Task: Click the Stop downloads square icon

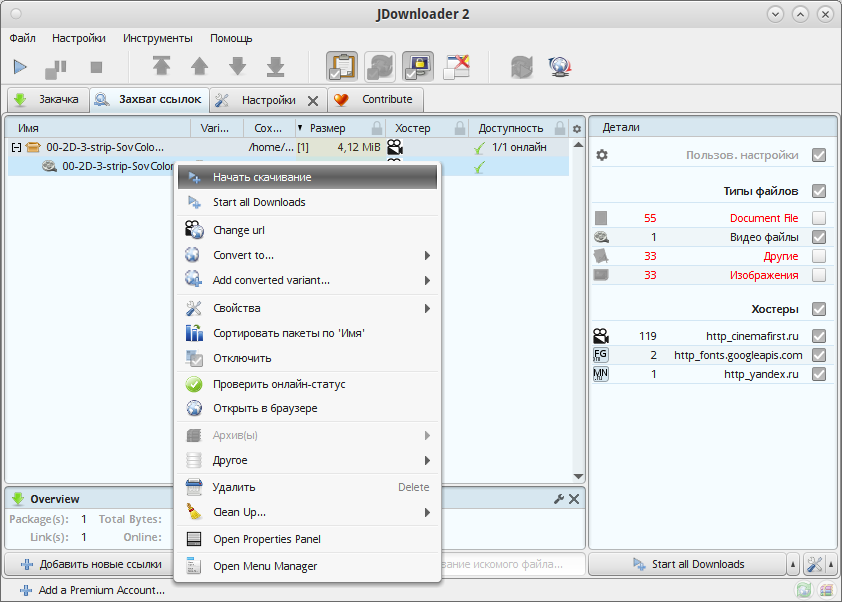Action: point(96,67)
